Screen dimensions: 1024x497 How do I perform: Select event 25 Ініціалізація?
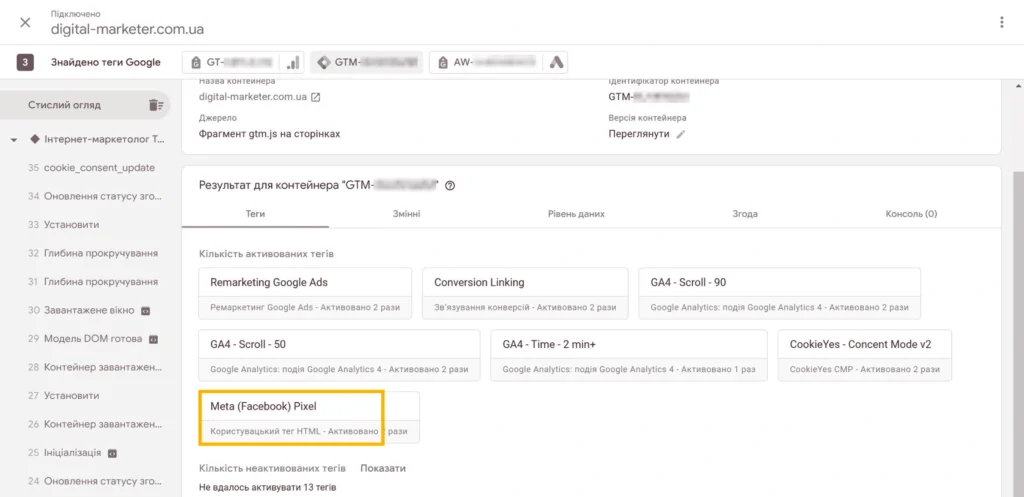65,453
